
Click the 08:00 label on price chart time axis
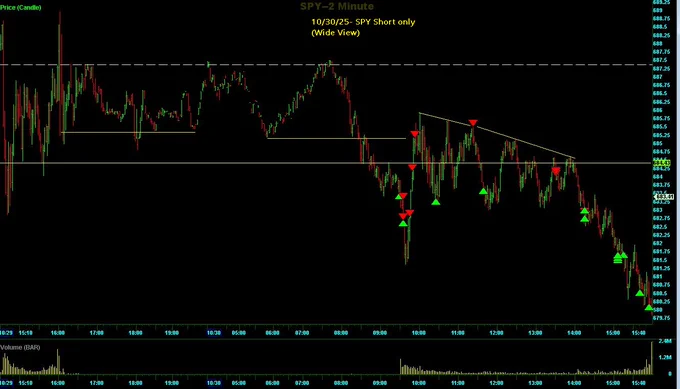pyautogui.click(x=341, y=333)
